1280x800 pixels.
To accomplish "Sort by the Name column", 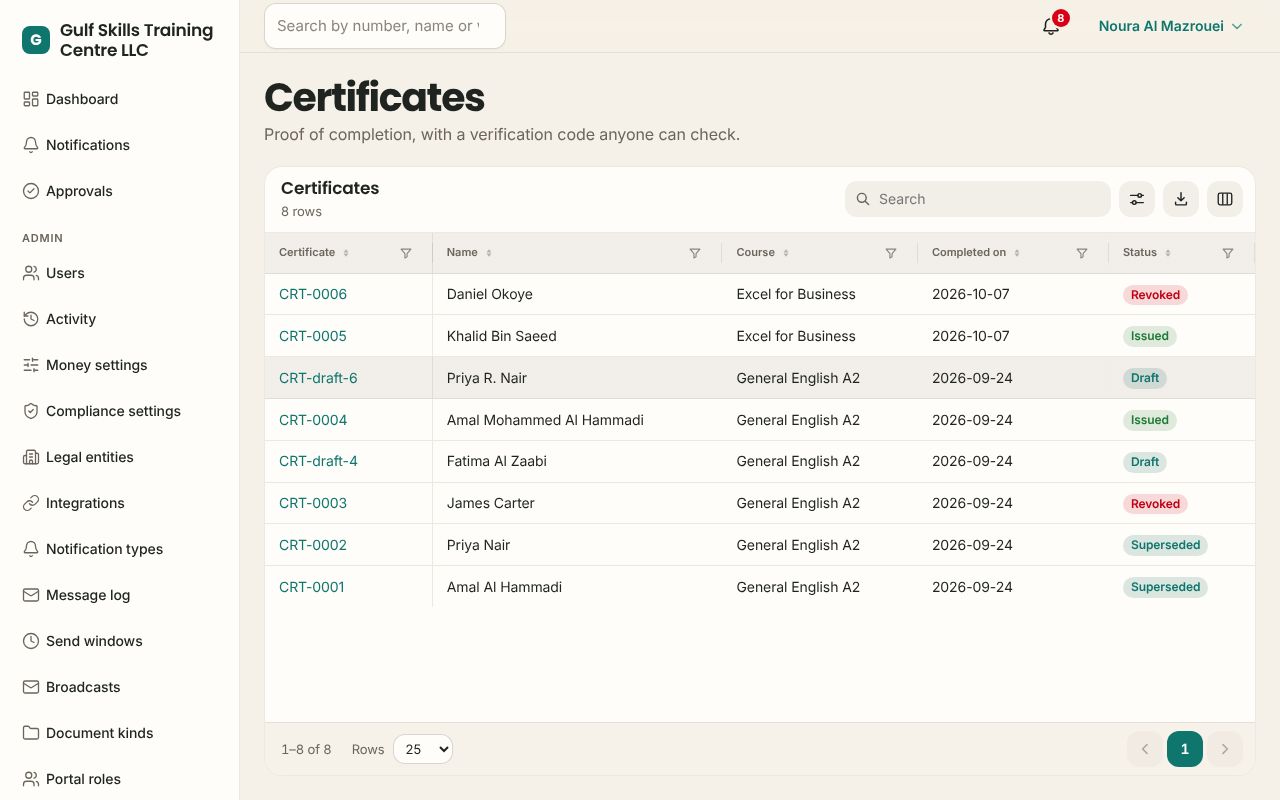I will [469, 253].
